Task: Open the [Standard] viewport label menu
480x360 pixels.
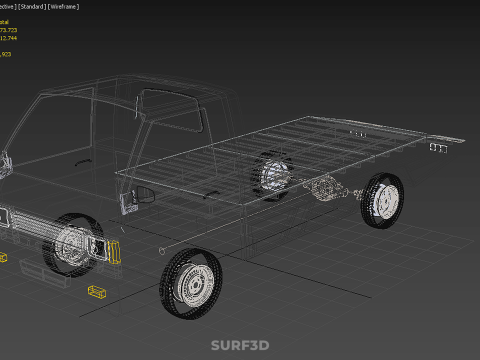Action: pyautogui.click(x=32, y=7)
